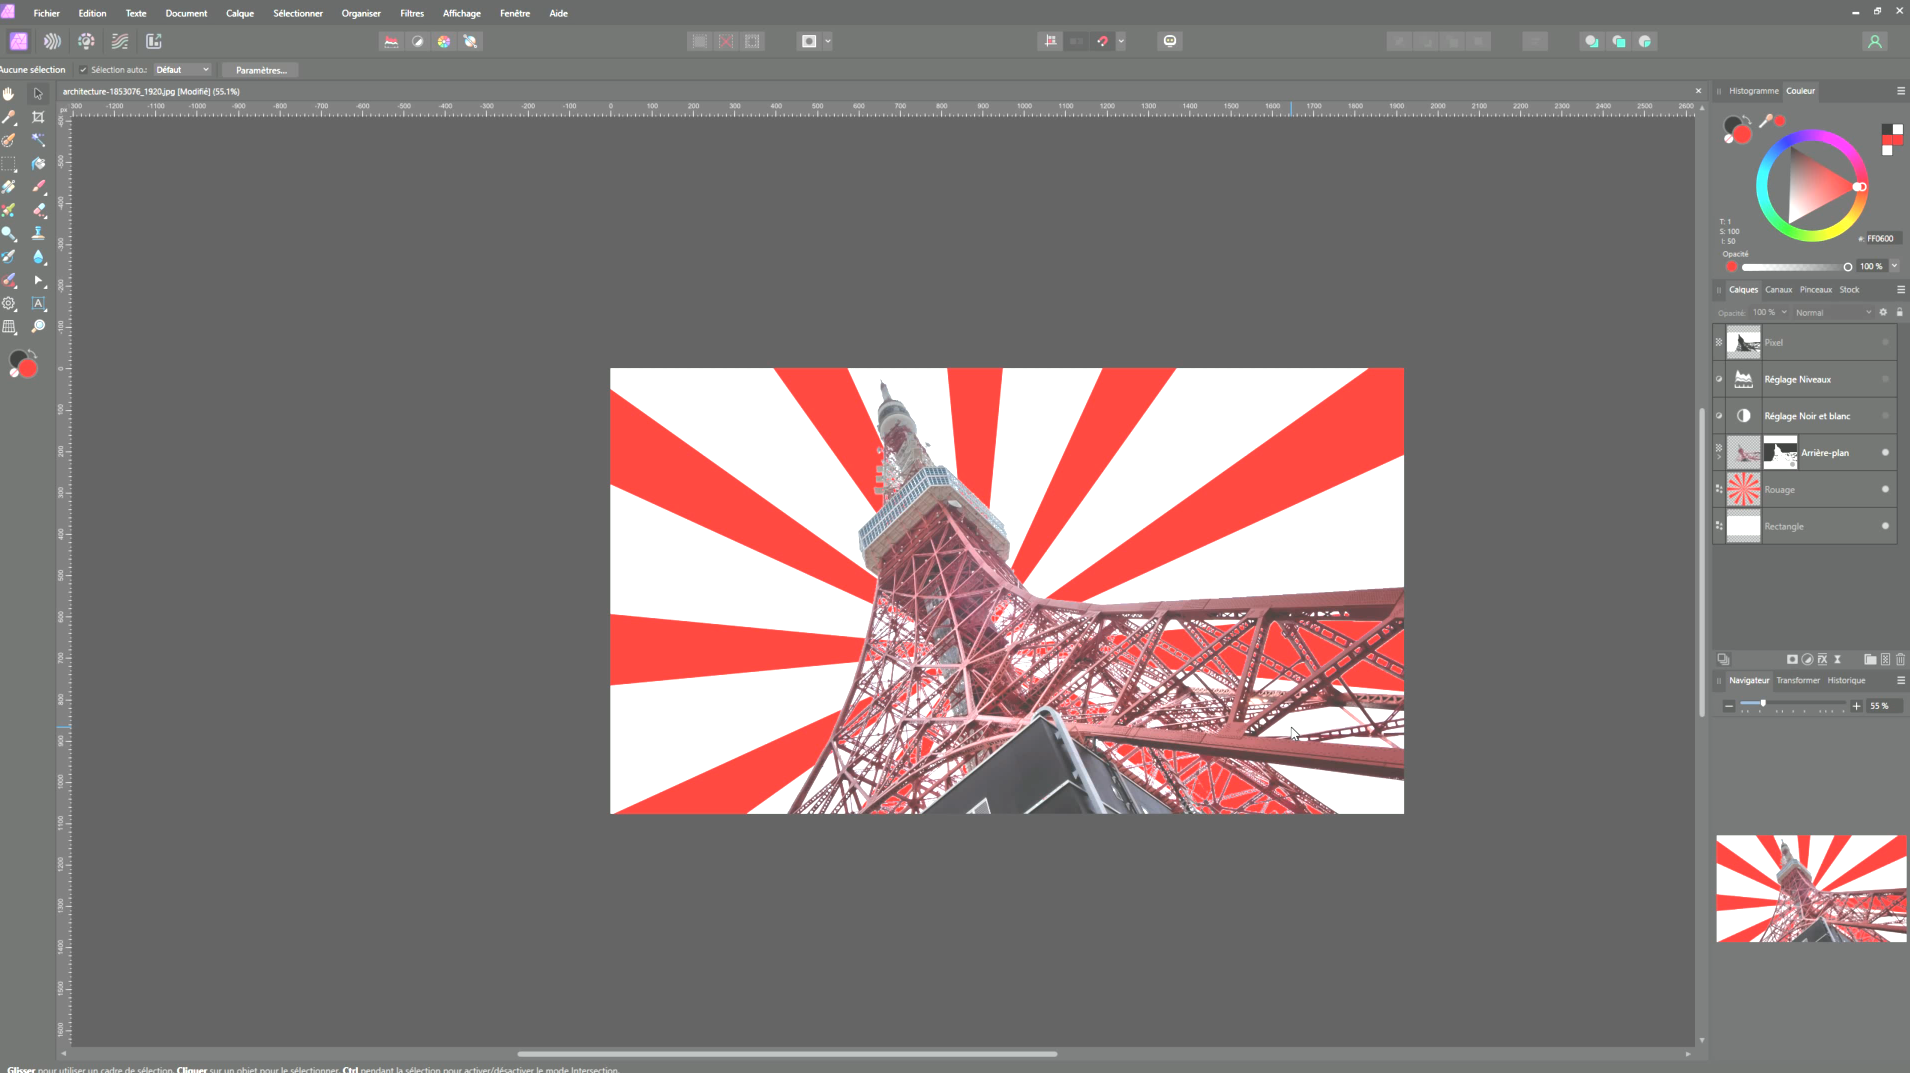This screenshot has height=1073, width=1910.
Task: Hide the Arrière-plan layer
Action: pos(1885,453)
